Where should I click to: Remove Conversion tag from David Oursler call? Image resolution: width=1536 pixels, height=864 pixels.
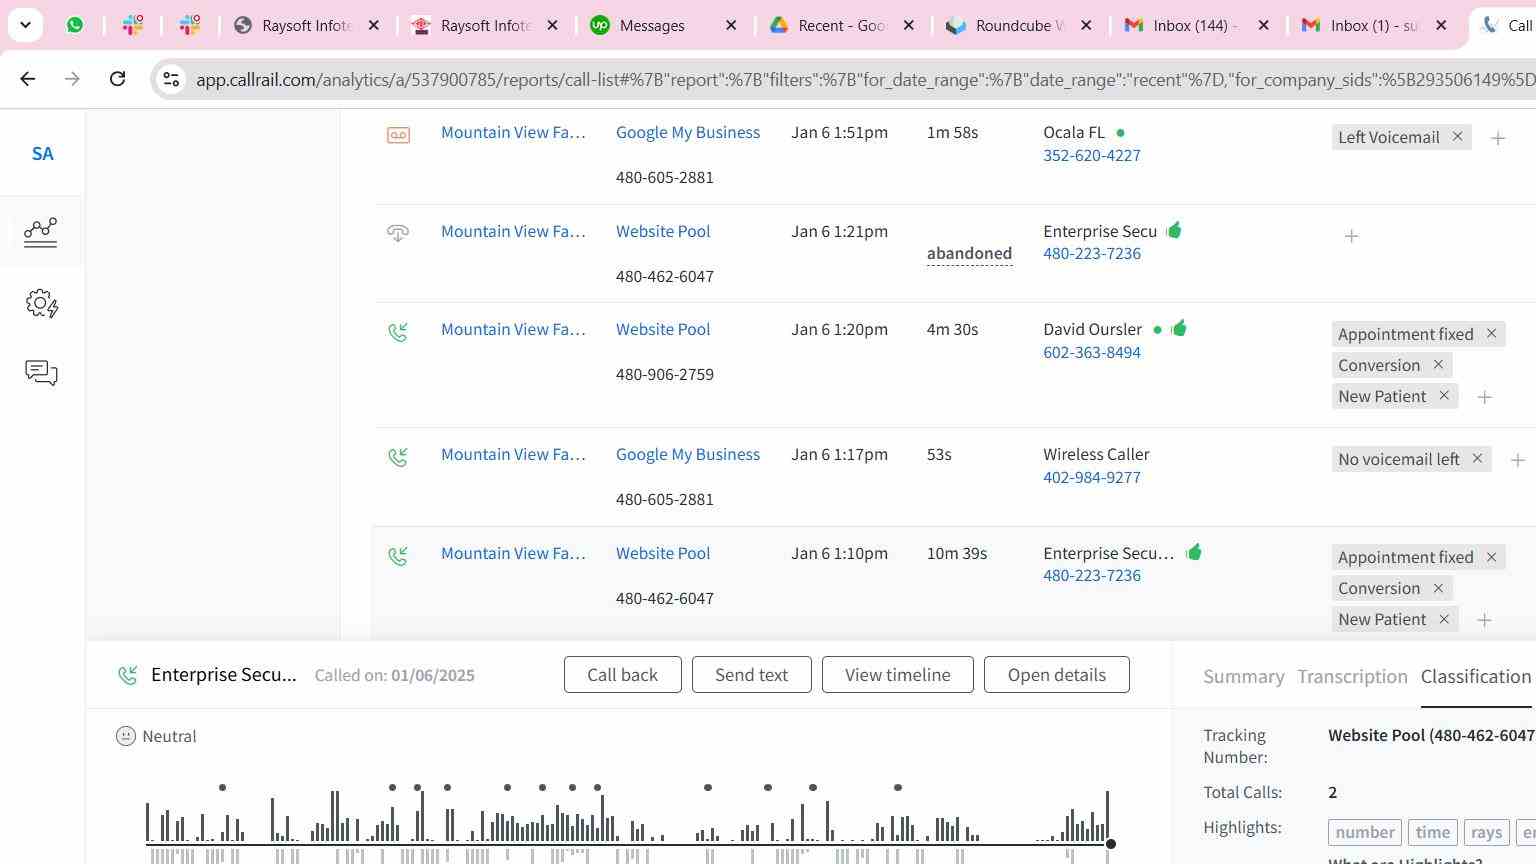(1438, 364)
